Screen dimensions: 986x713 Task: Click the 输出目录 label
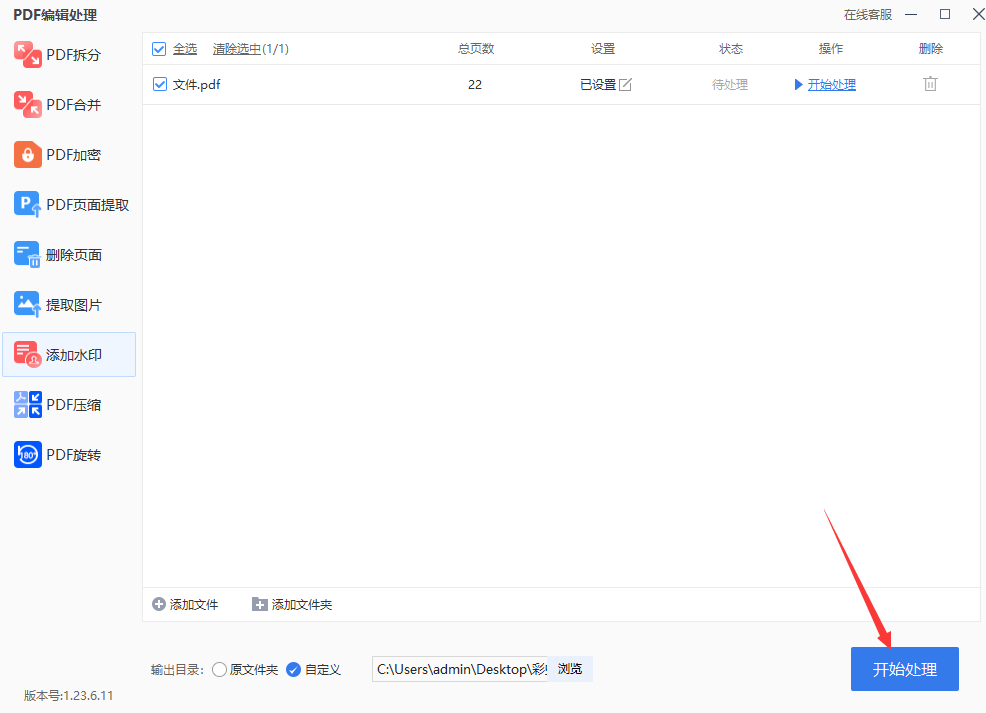177,670
